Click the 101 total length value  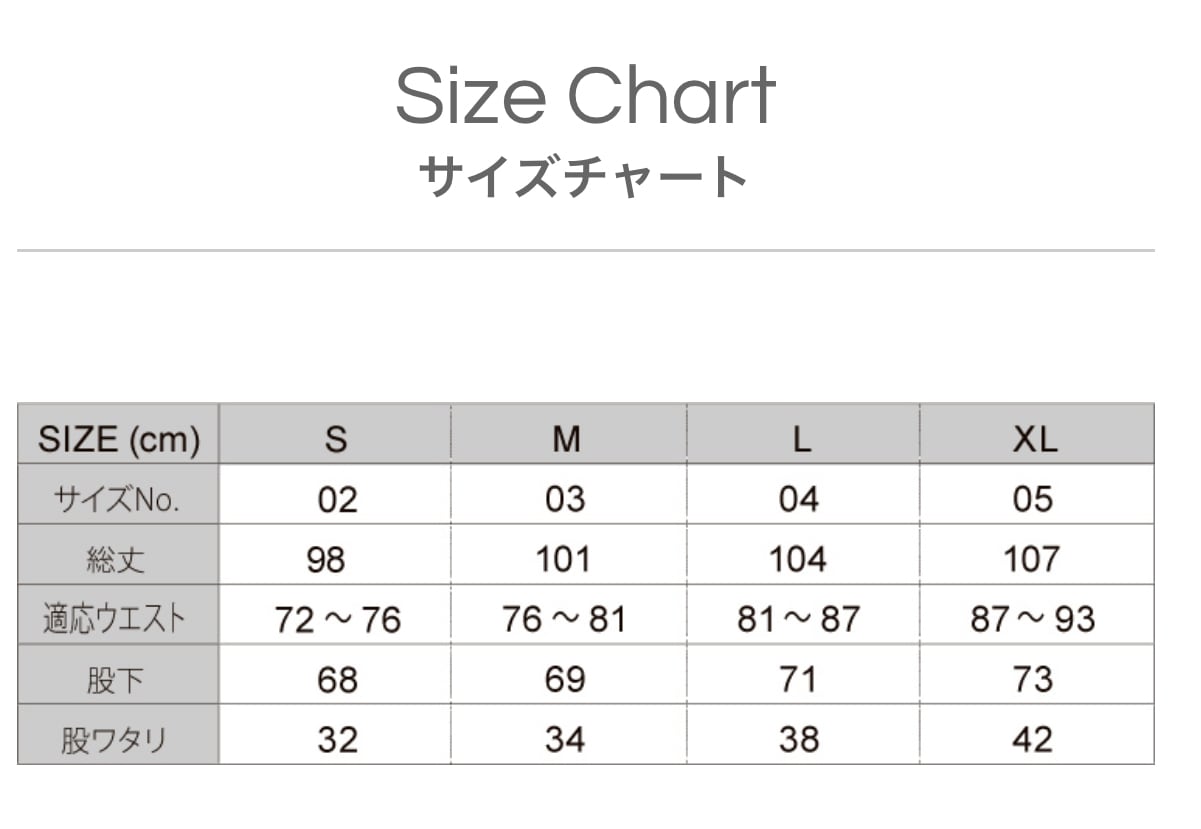coord(564,559)
